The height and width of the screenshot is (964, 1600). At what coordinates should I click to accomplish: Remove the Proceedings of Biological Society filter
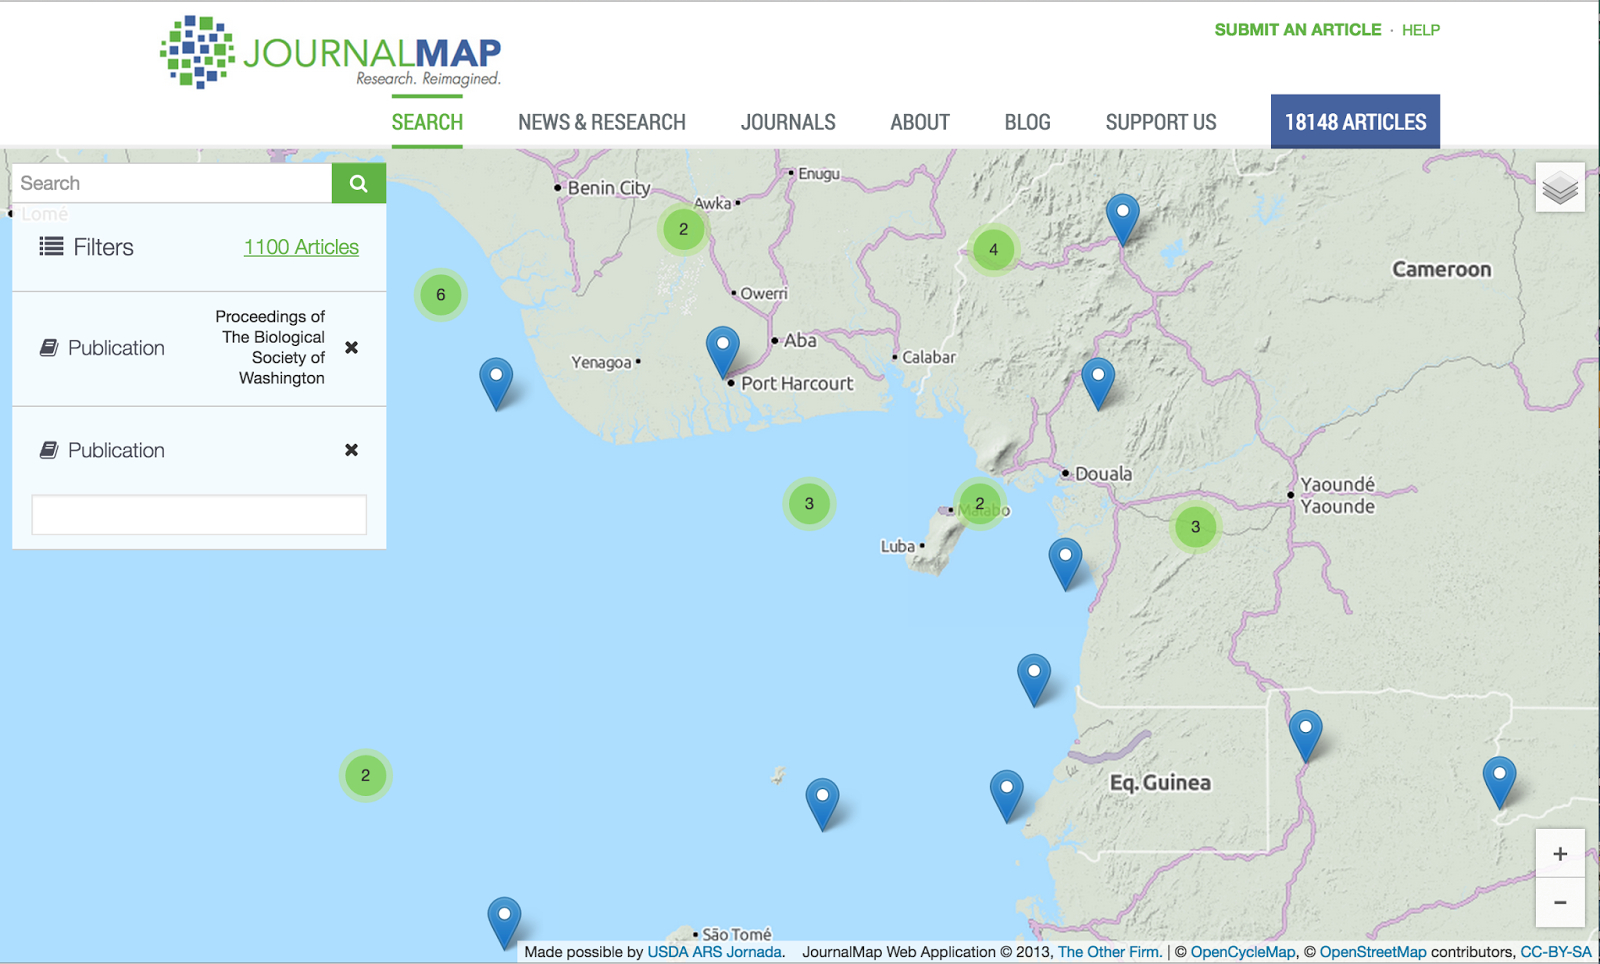(x=351, y=348)
